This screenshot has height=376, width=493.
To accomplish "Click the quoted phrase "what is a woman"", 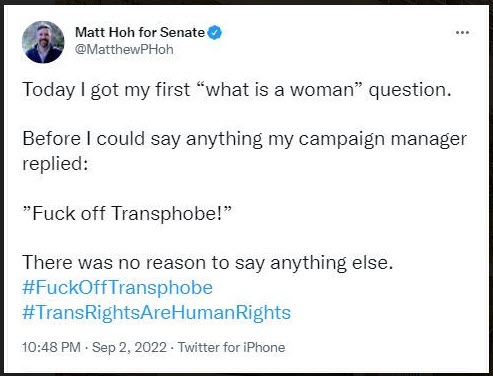I will pos(279,90).
